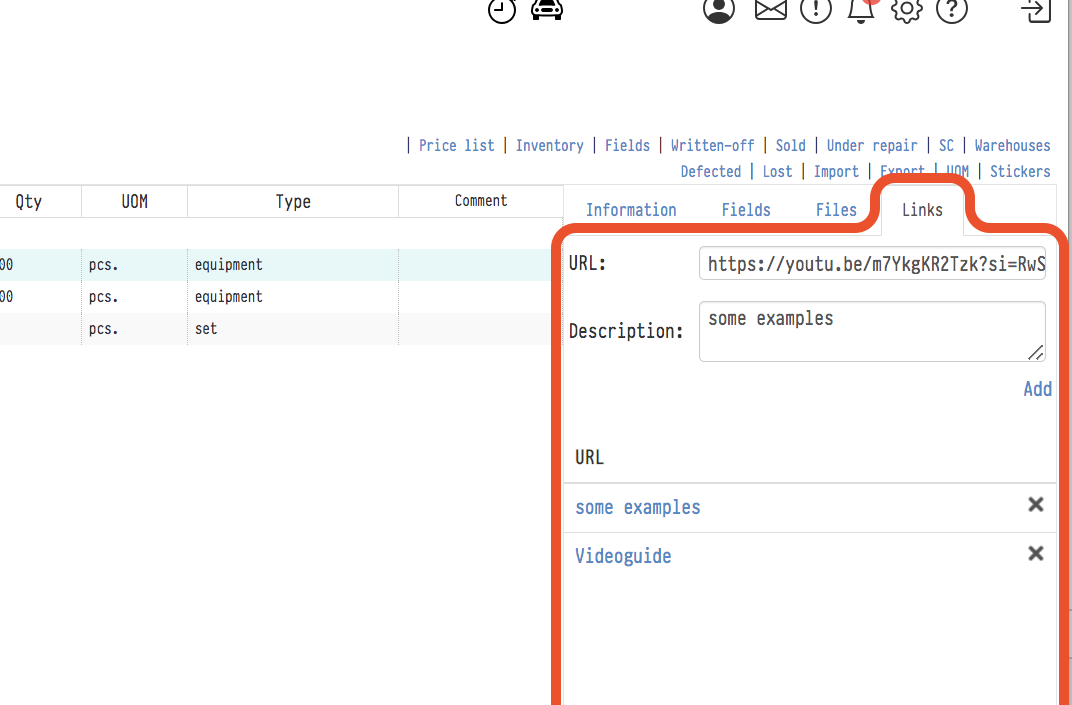Viewport: 1072px width, 705px height.
Task: Open the Videoguide link
Action: pyautogui.click(x=623, y=556)
